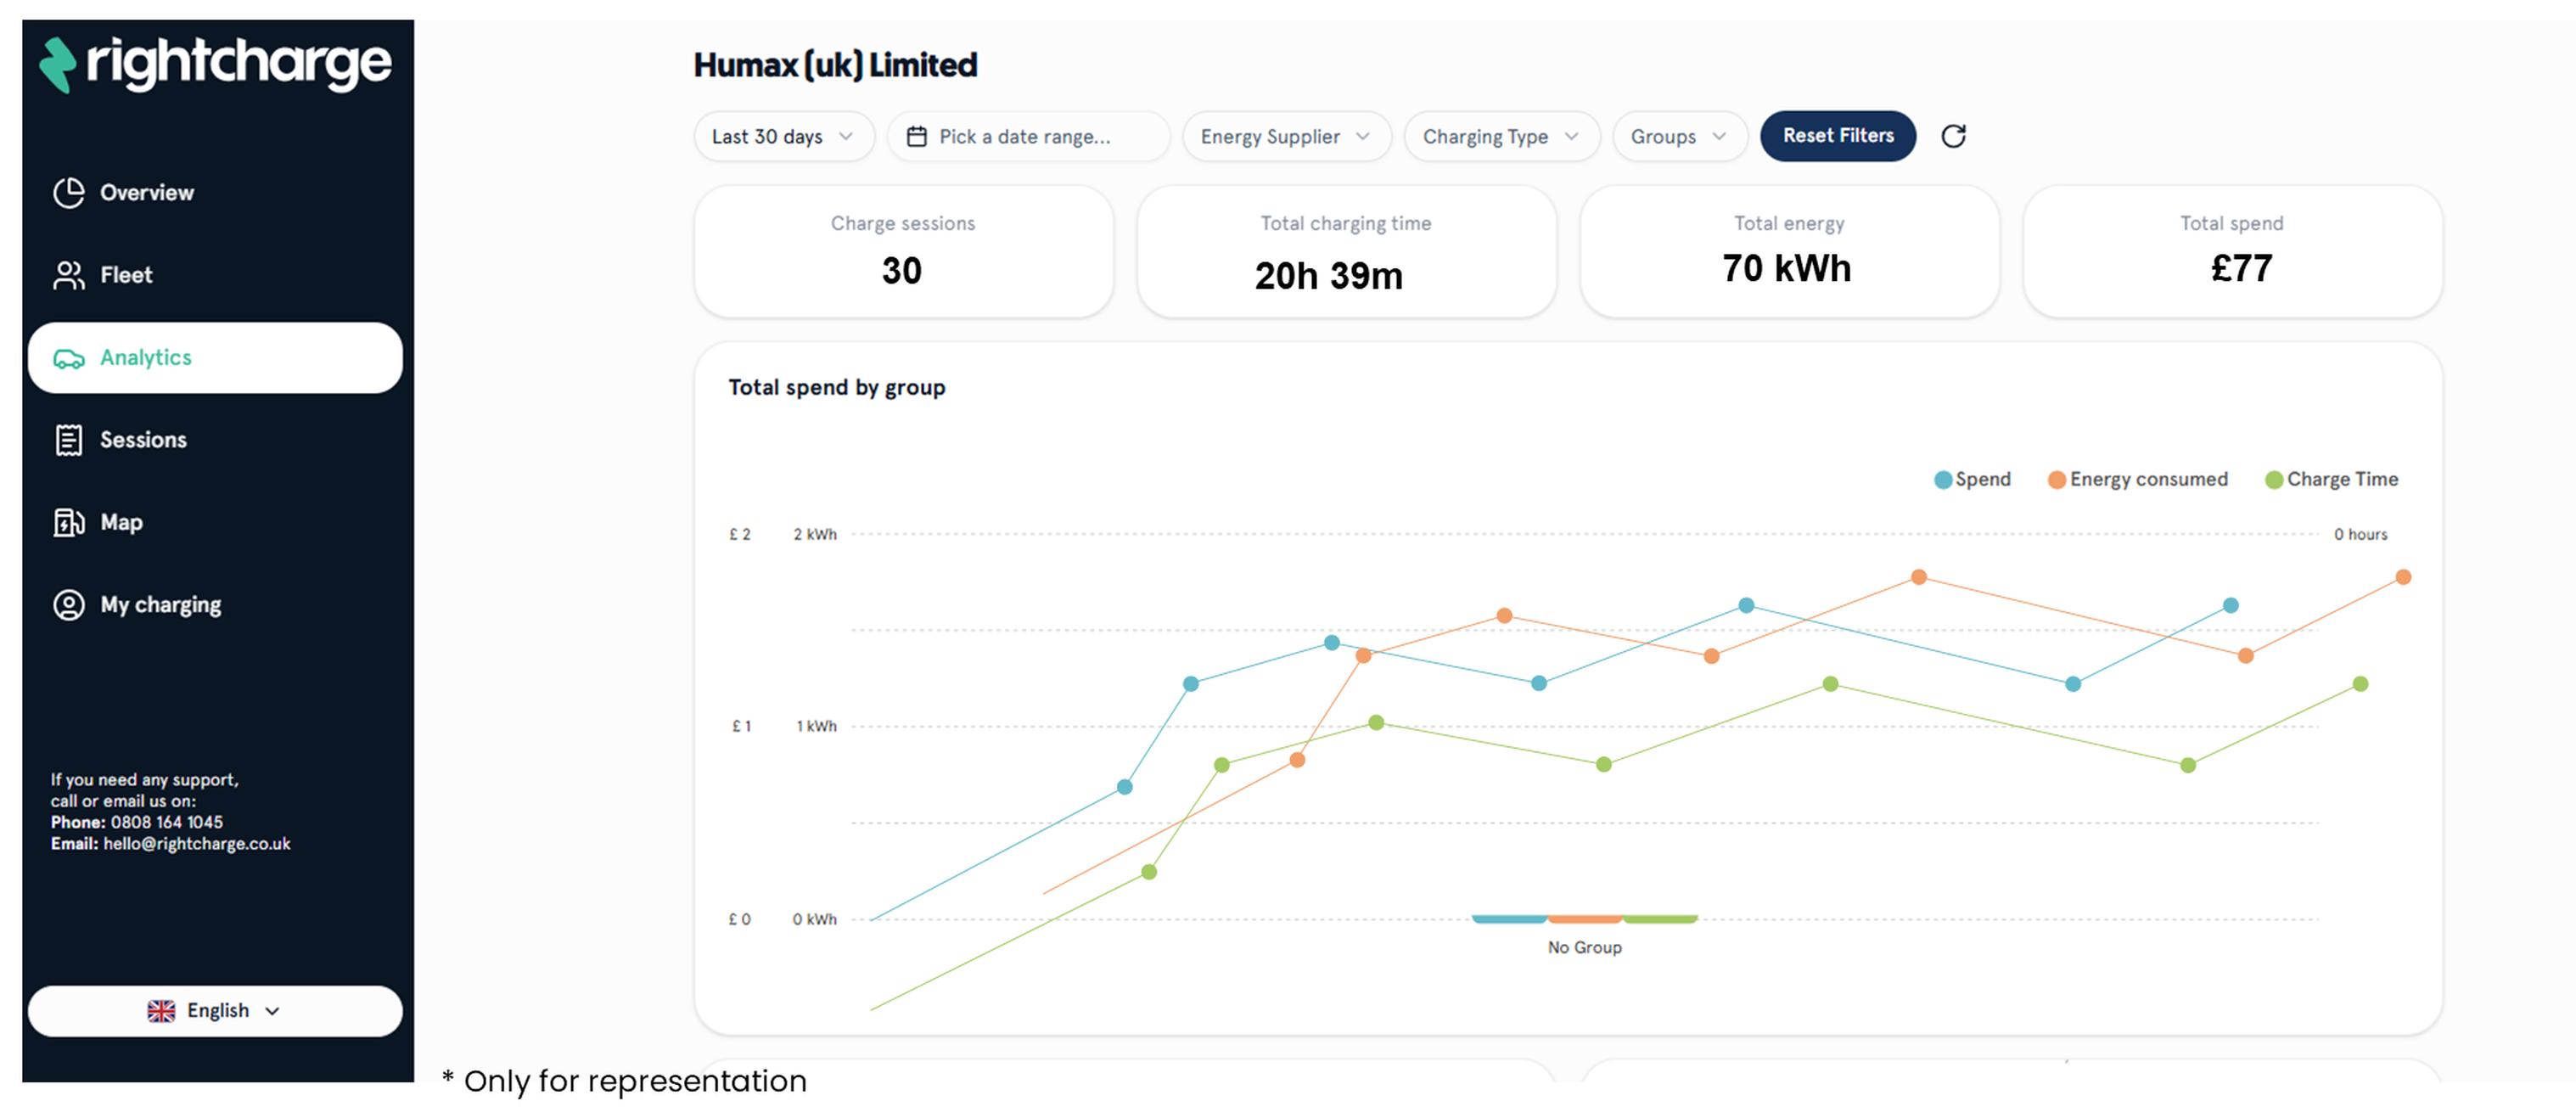Click the Fleet people icon
The height and width of the screenshot is (1118, 2576).
point(68,275)
